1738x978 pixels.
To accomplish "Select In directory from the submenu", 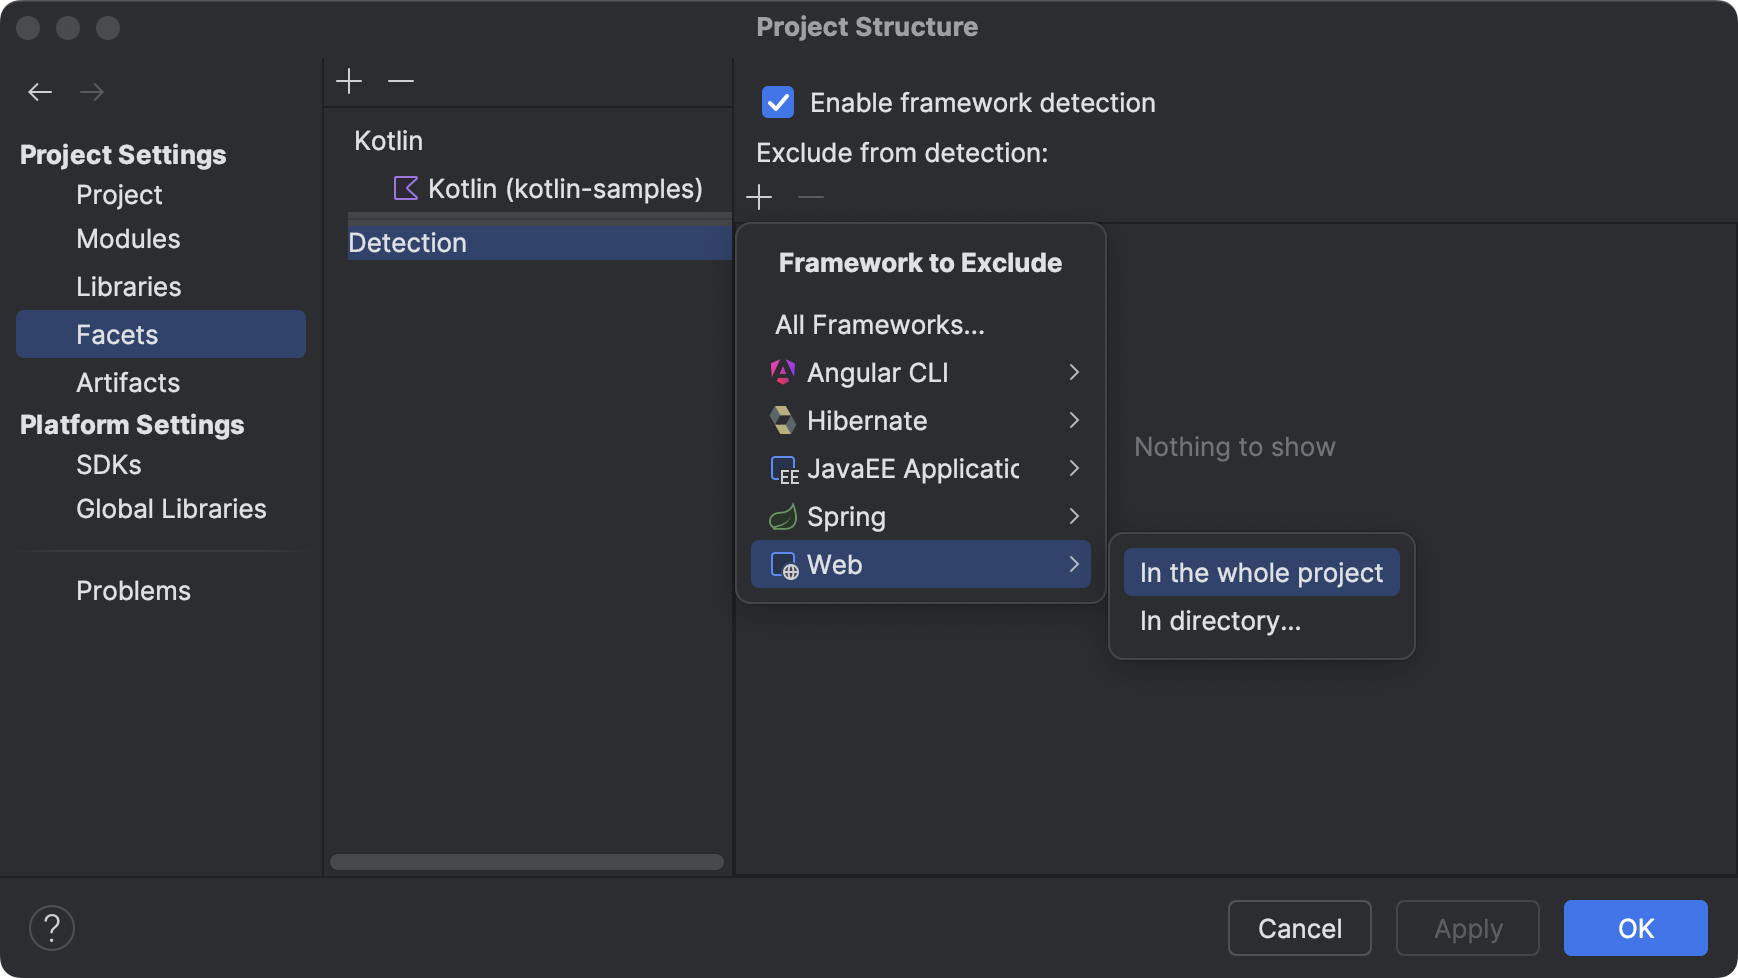I will click(1220, 620).
